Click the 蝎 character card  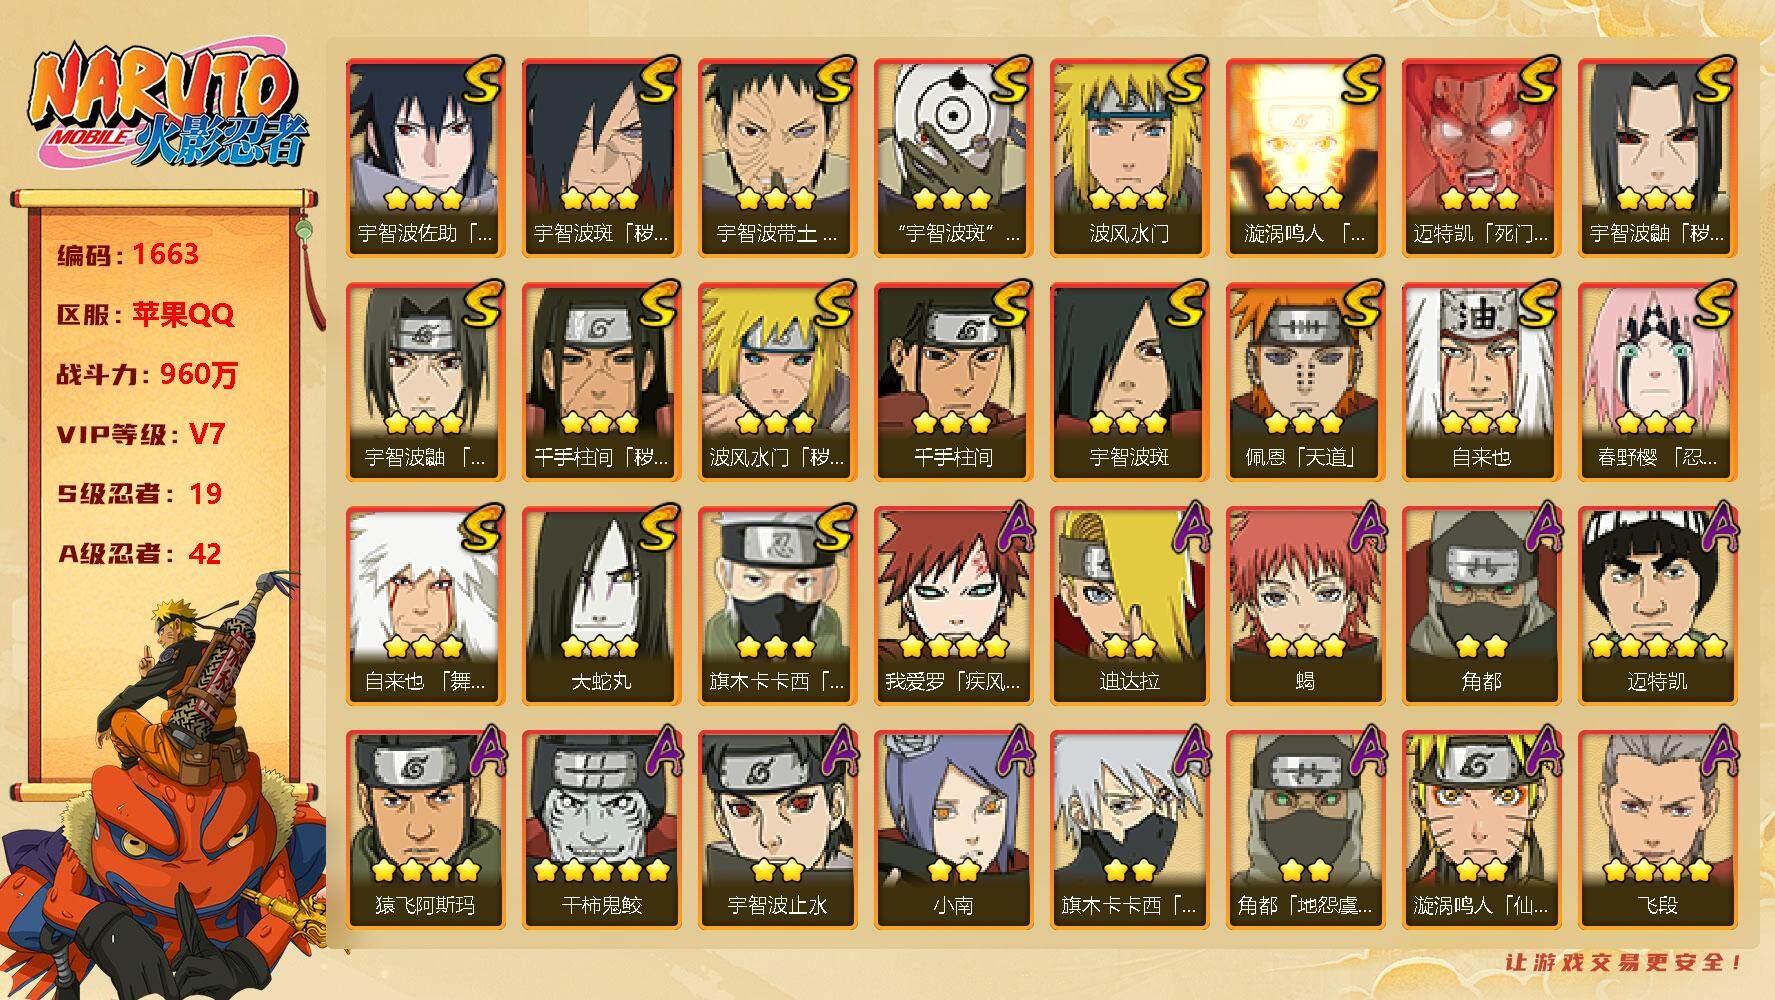pyautogui.click(x=1305, y=605)
